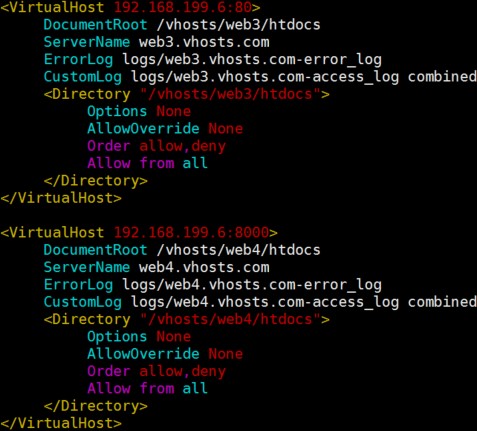Select the text web3.vhosts.com after ServerName

(x=204, y=42)
